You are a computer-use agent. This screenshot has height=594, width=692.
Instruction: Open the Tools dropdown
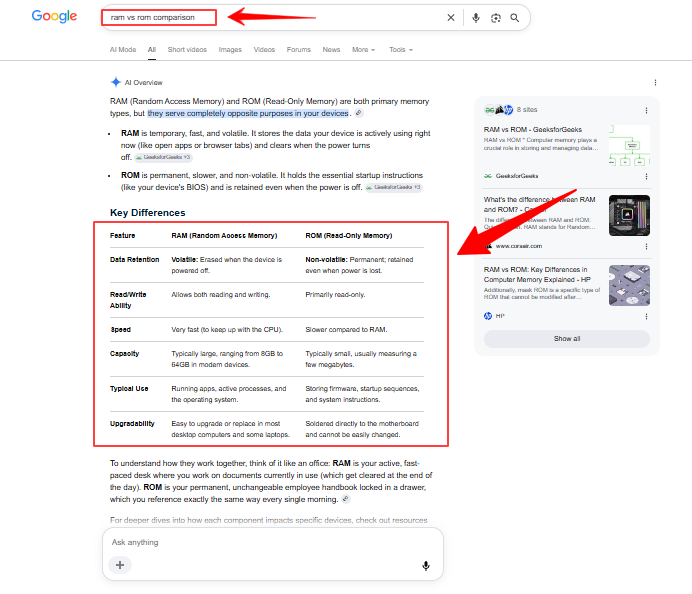coord(401,50)
